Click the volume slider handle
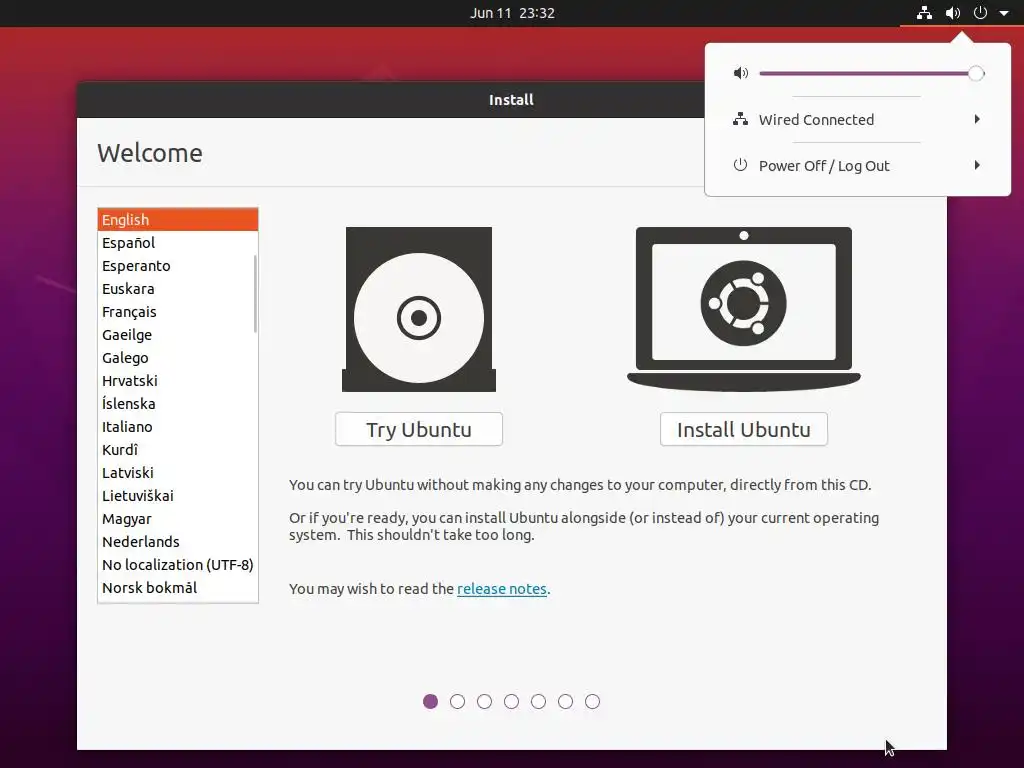 (x=976, y=73)
